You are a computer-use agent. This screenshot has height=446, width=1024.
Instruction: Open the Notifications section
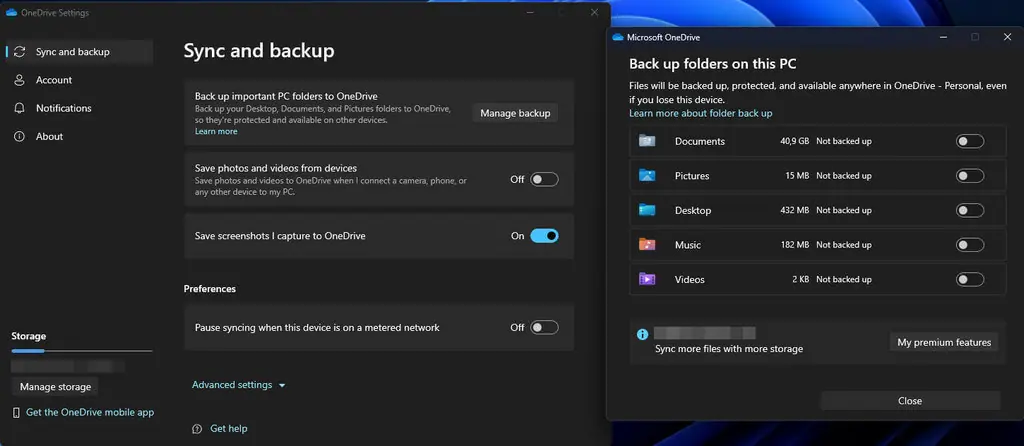pos(80,108)
